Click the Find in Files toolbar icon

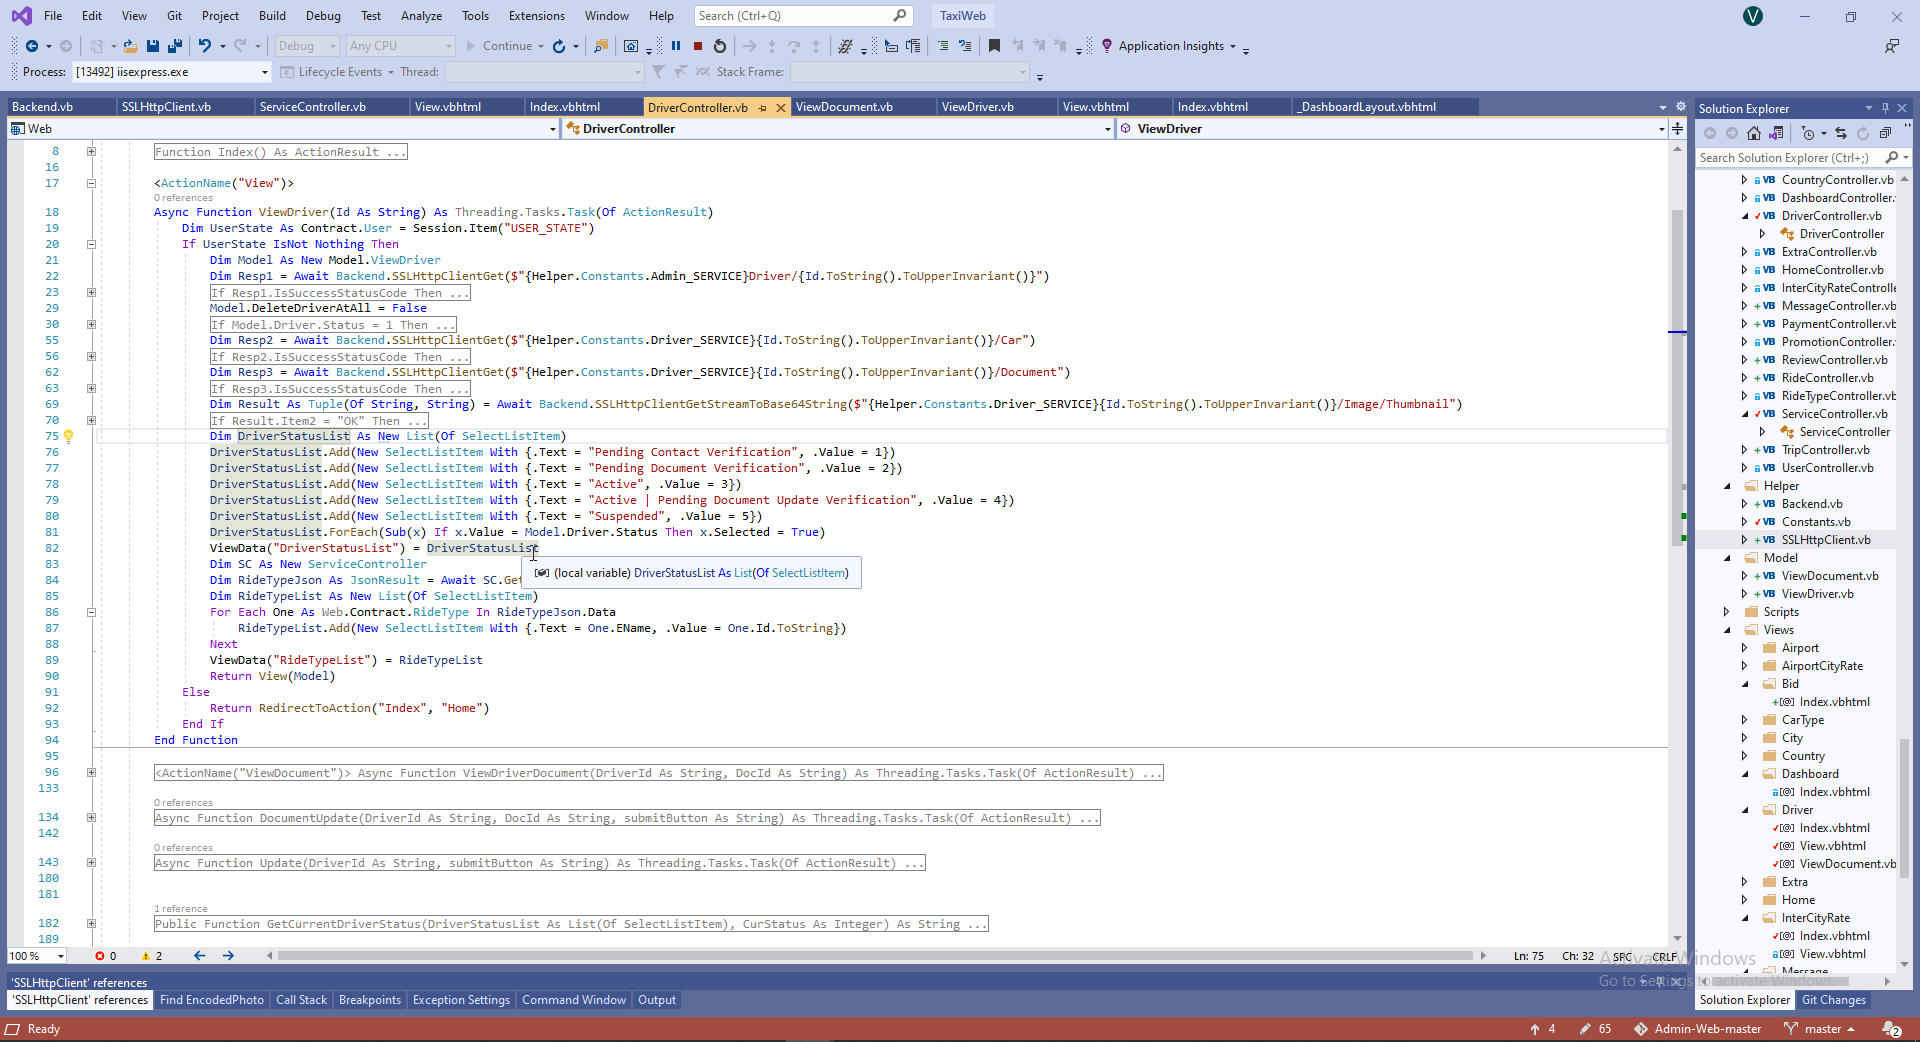(601, 46)
